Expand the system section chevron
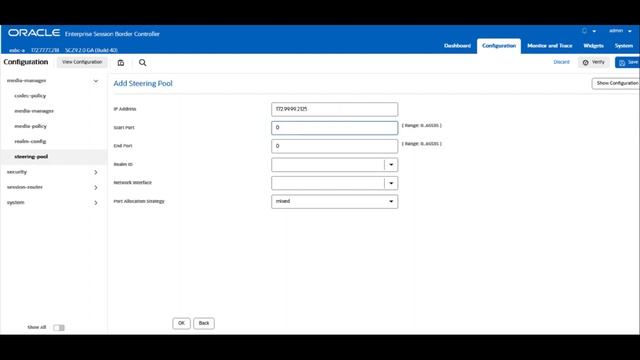Screen dimensions: 640x360 [x=96, y=203]
